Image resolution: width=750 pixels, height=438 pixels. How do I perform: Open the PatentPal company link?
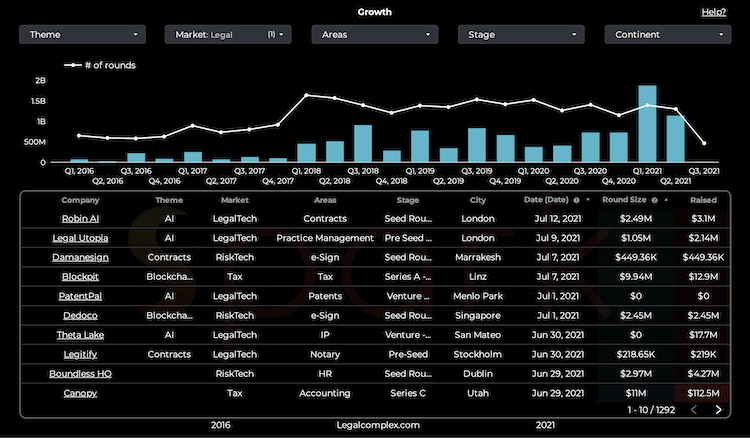pos(80,296)
